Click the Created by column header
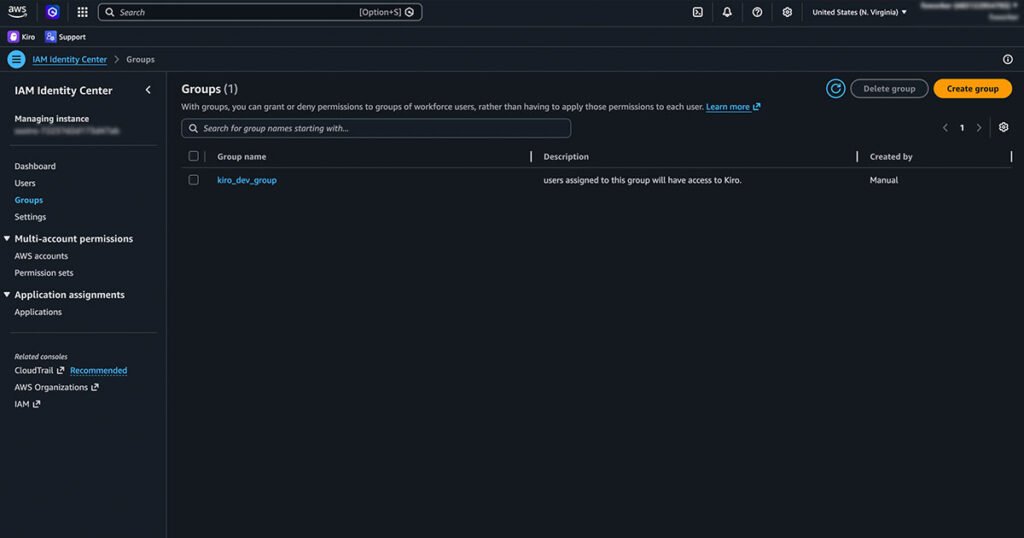The height and width of the screenshot is (538, 1024). pos(891,157)
